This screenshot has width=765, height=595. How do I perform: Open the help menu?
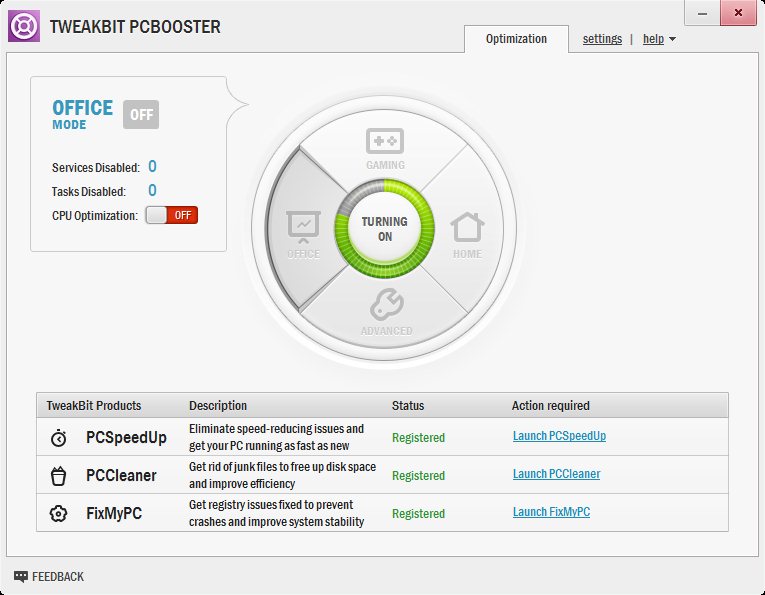(653, 39)
